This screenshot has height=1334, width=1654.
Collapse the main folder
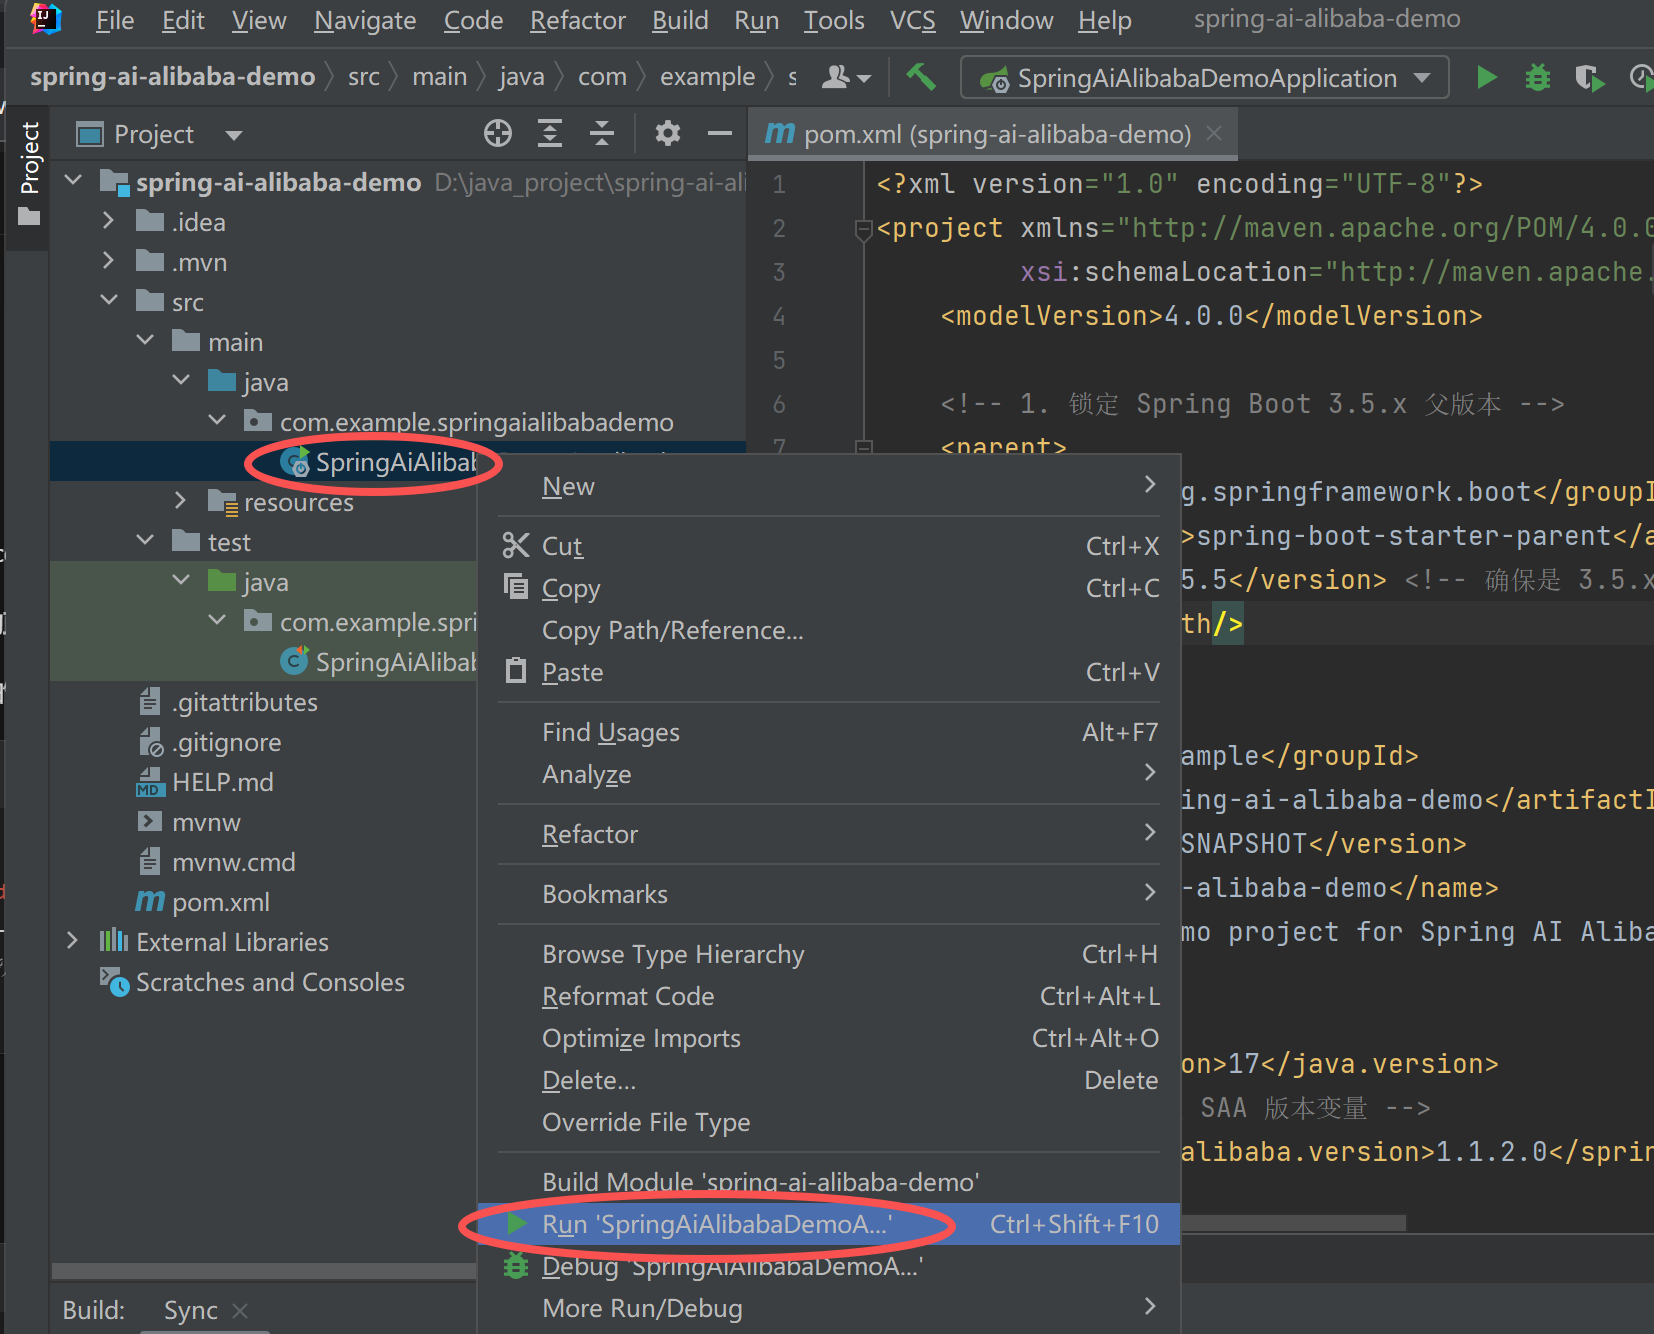pos(145,341)
